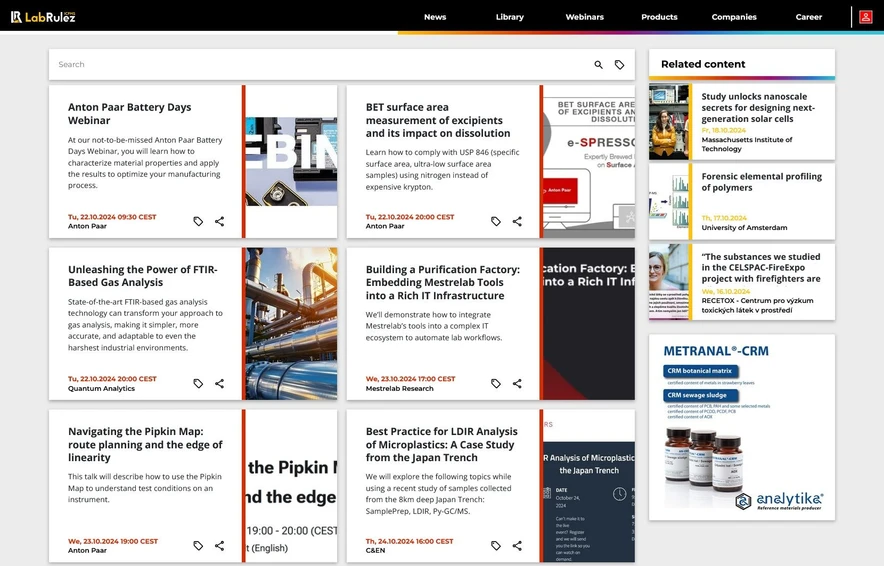Open the Products menu
This screenshot has height=566, width=884.
point(659,17)
